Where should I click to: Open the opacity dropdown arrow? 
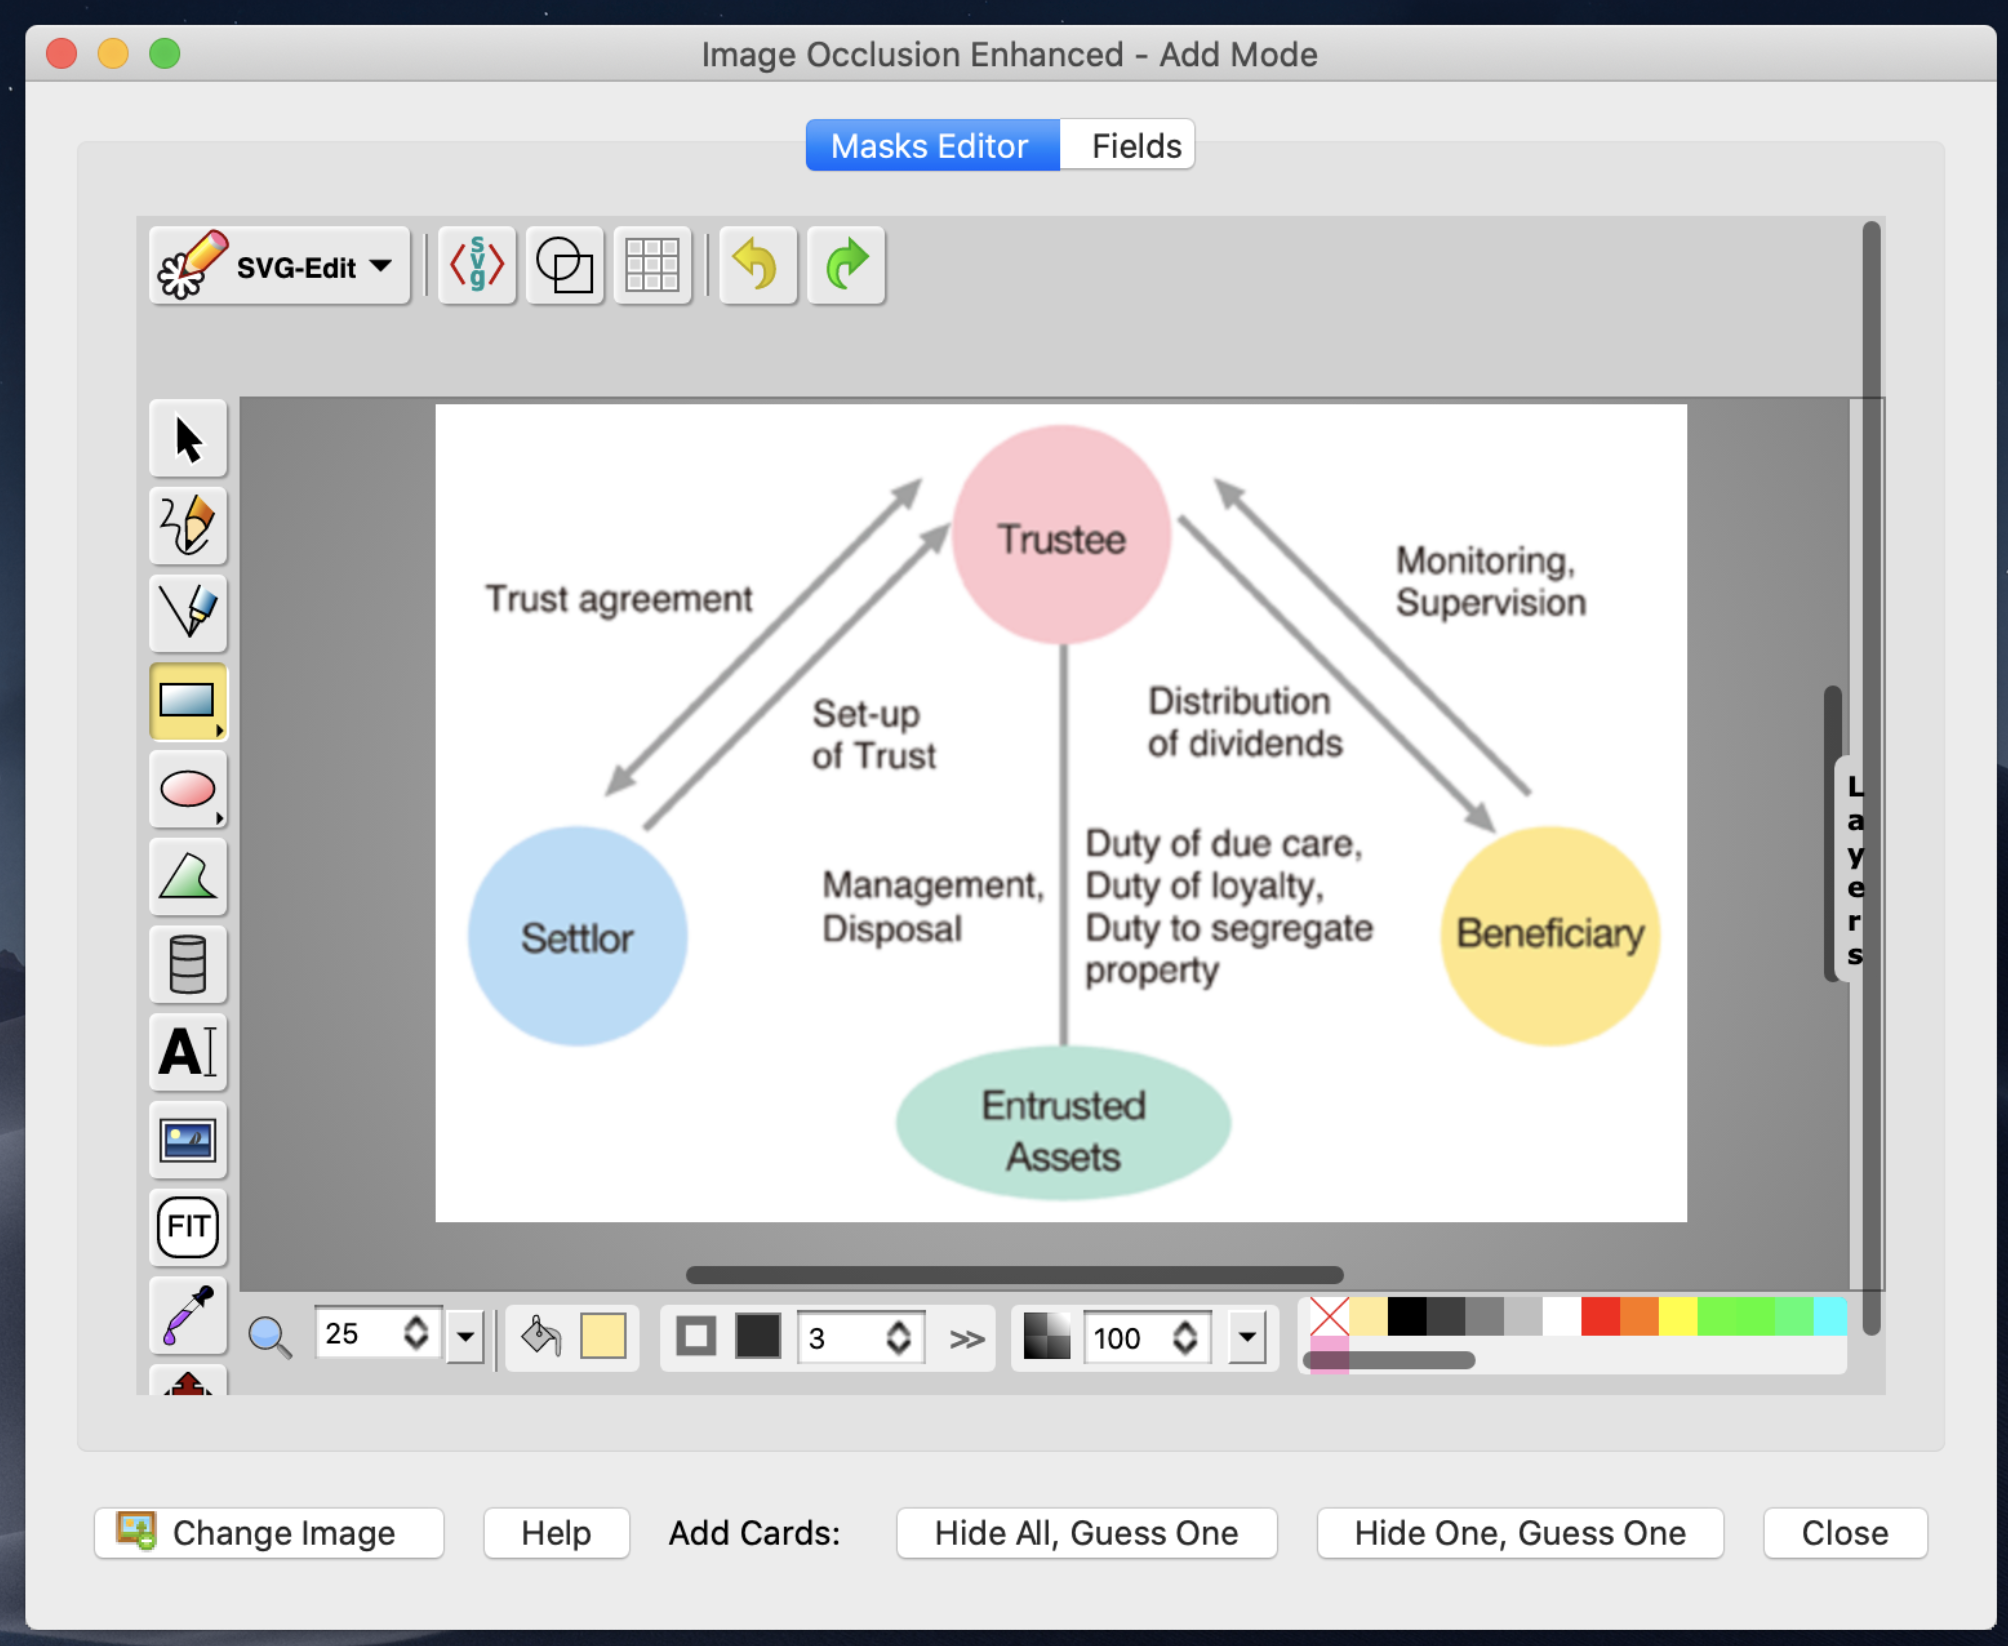(1247, 1337)
